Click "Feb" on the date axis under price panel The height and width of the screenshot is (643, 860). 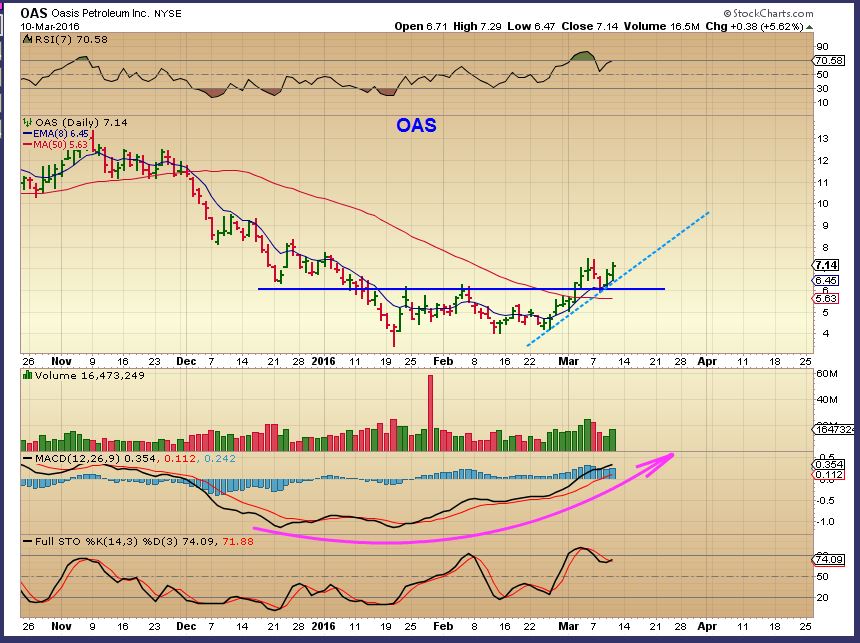443,362
